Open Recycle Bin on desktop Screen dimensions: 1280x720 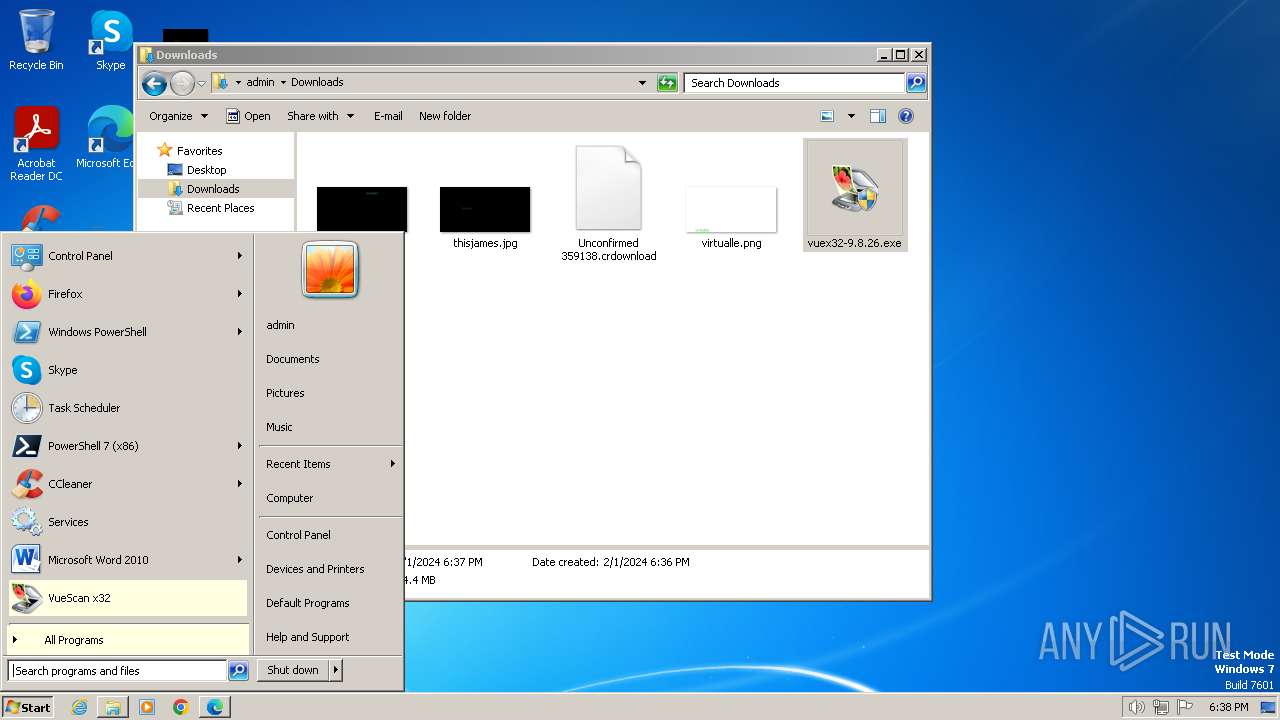point(36,40)
